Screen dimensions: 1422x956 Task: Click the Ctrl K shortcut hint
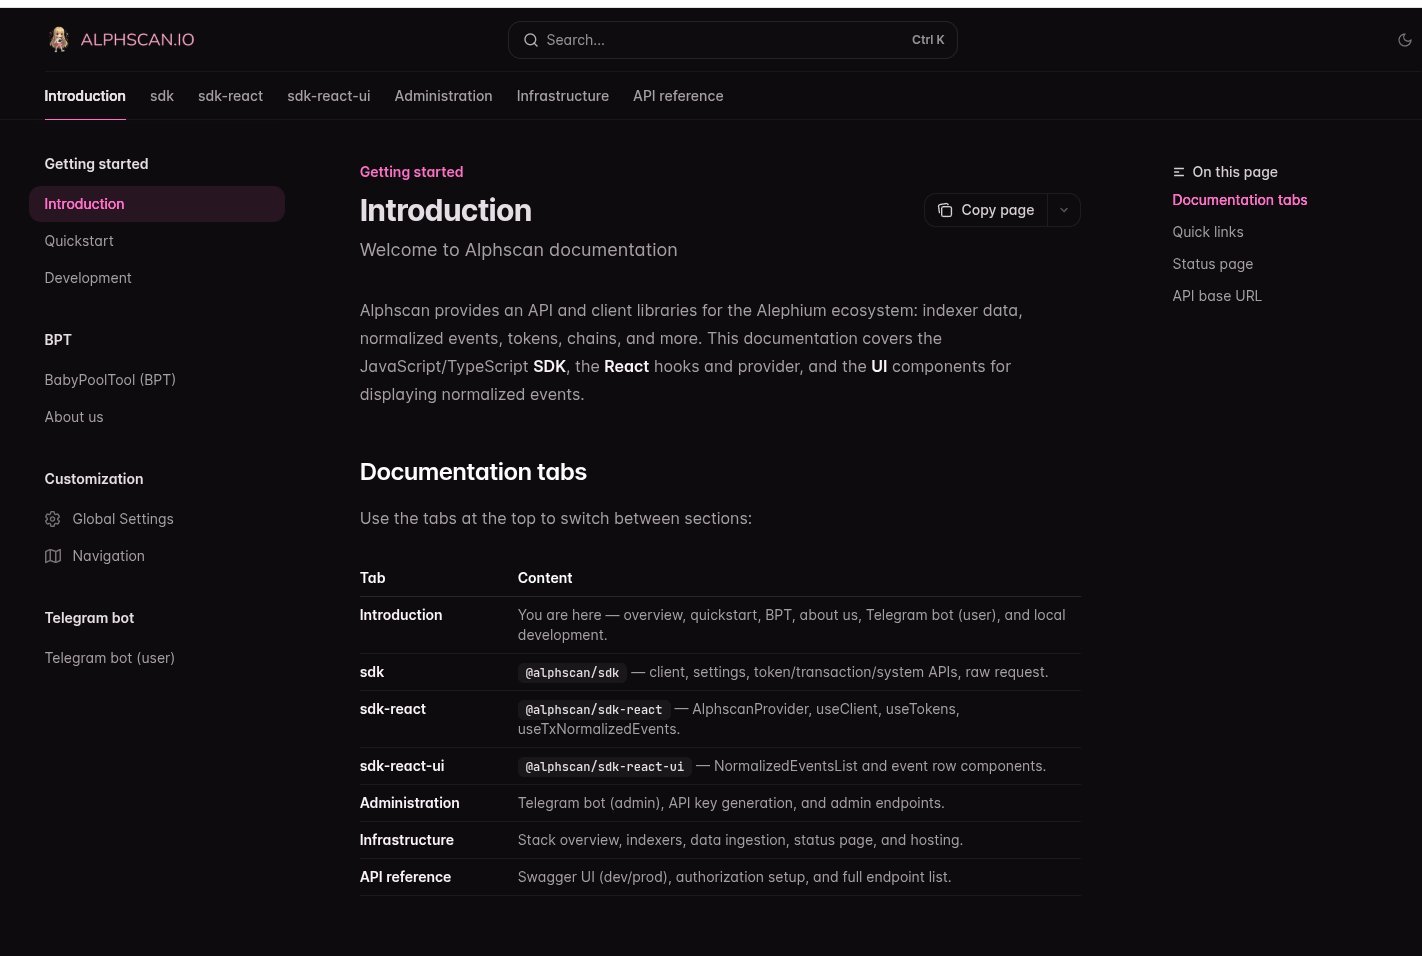point(928,40)
